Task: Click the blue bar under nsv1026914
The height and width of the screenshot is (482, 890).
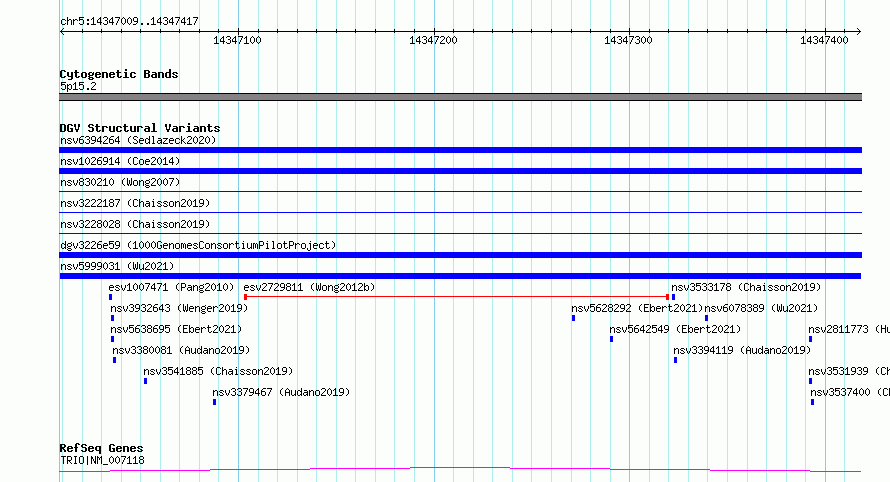Action: pos(460,171)
